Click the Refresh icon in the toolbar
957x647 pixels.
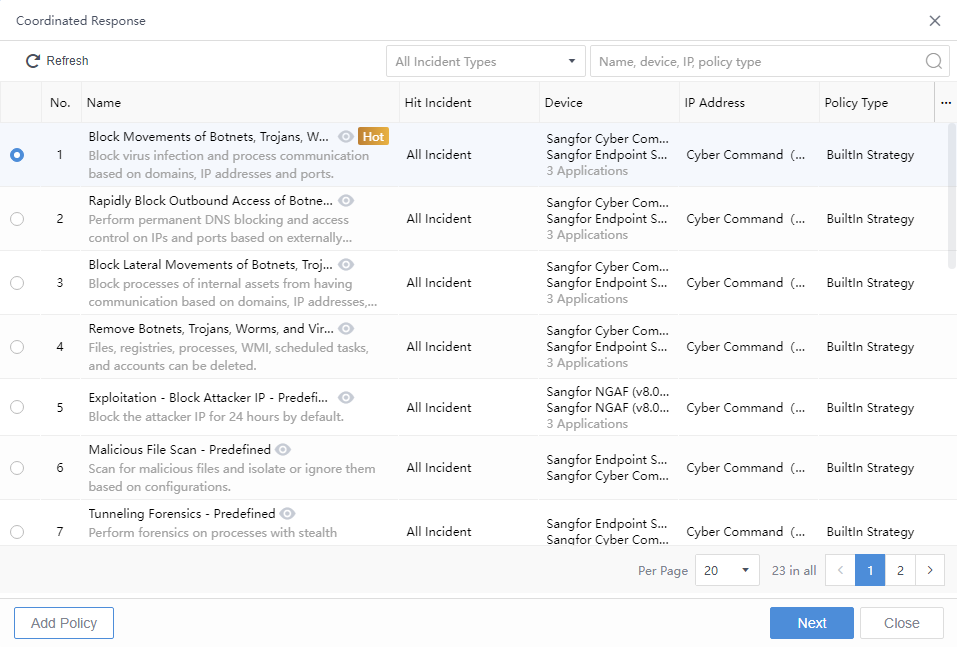[33, 61]
